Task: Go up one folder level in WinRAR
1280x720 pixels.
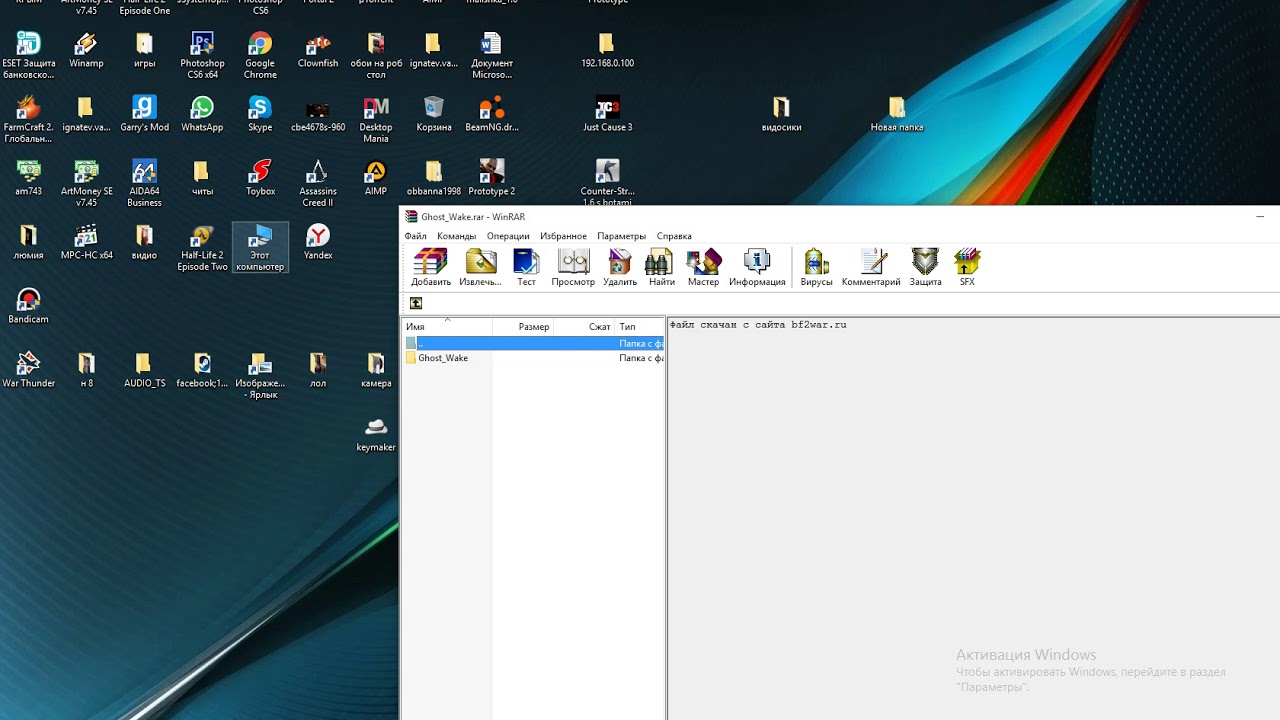Action: point(416,303)
